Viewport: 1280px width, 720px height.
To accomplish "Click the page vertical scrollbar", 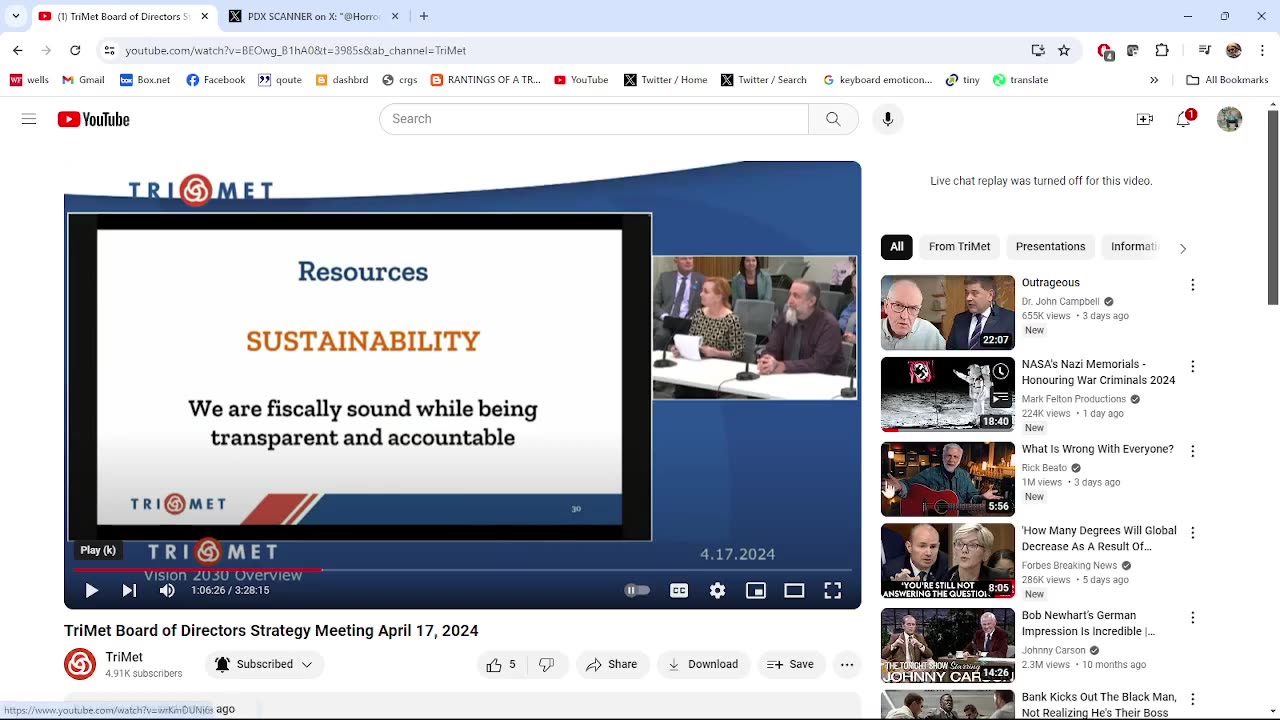I will pyautogui.click(x=1272, y=205).
